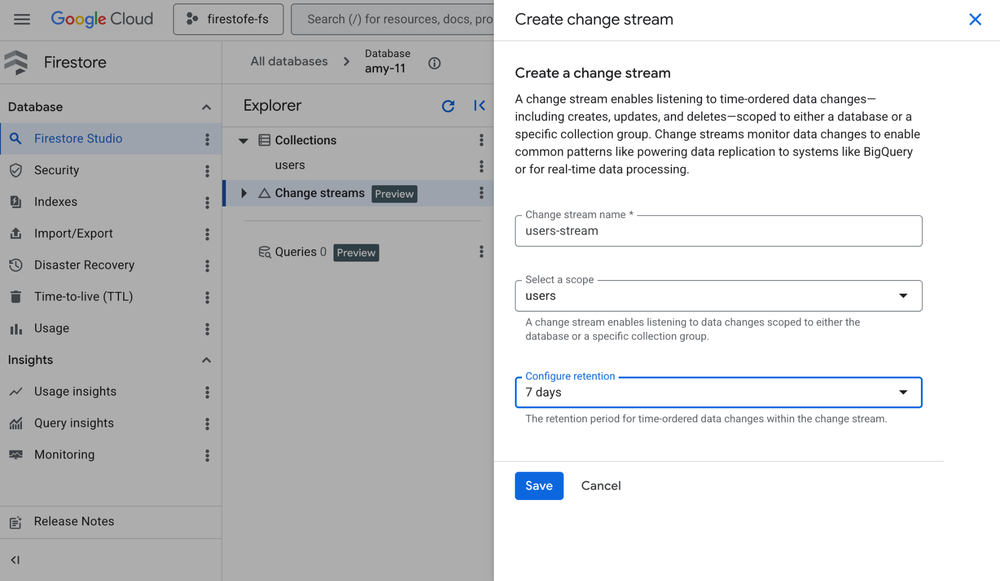
Task: Collapse the Insights section
Action: 206,360
